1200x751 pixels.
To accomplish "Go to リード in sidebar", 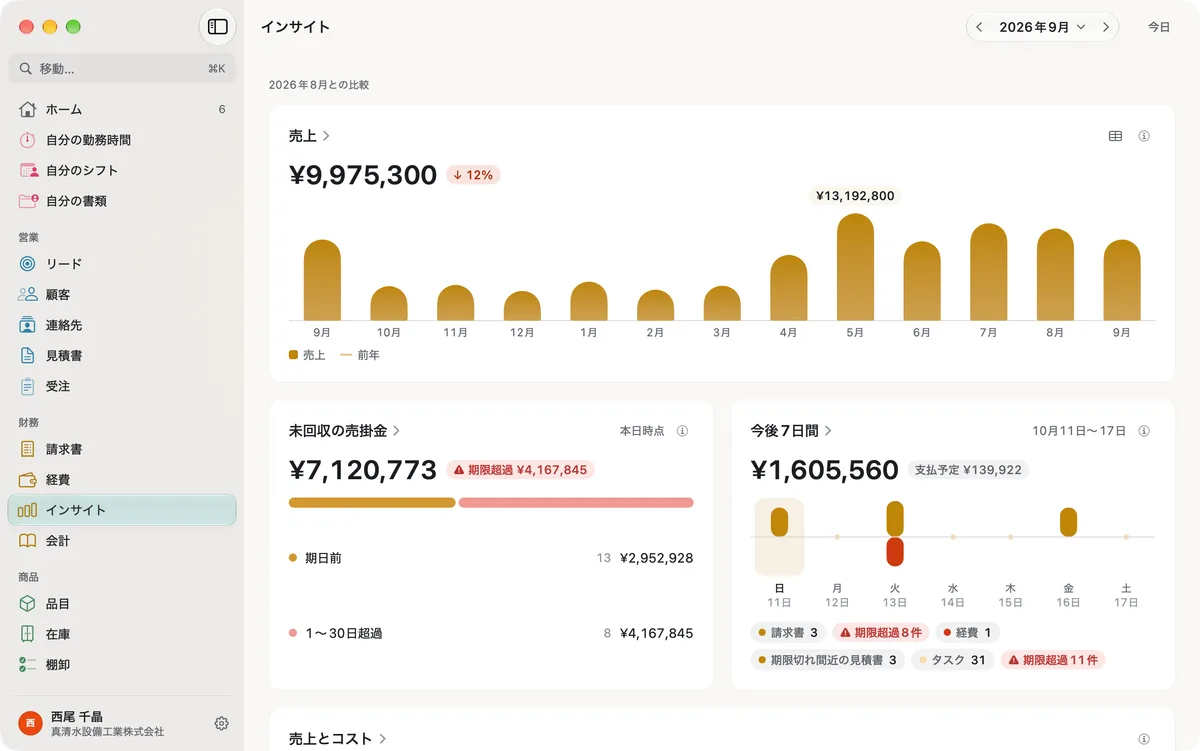I will point(122,264).
